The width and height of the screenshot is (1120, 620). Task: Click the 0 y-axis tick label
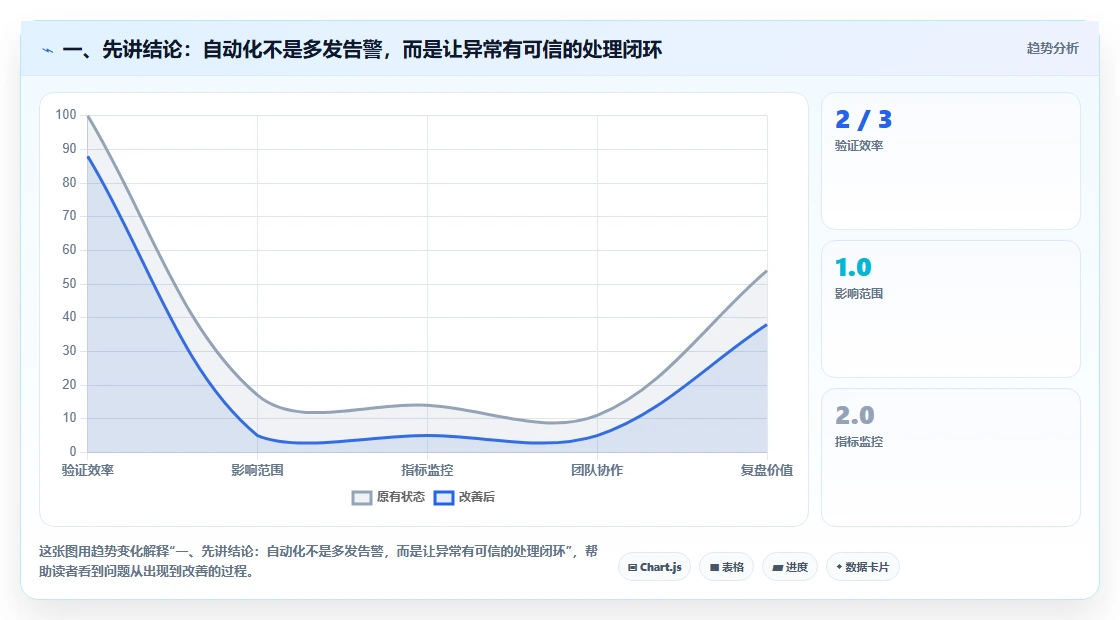73,451
